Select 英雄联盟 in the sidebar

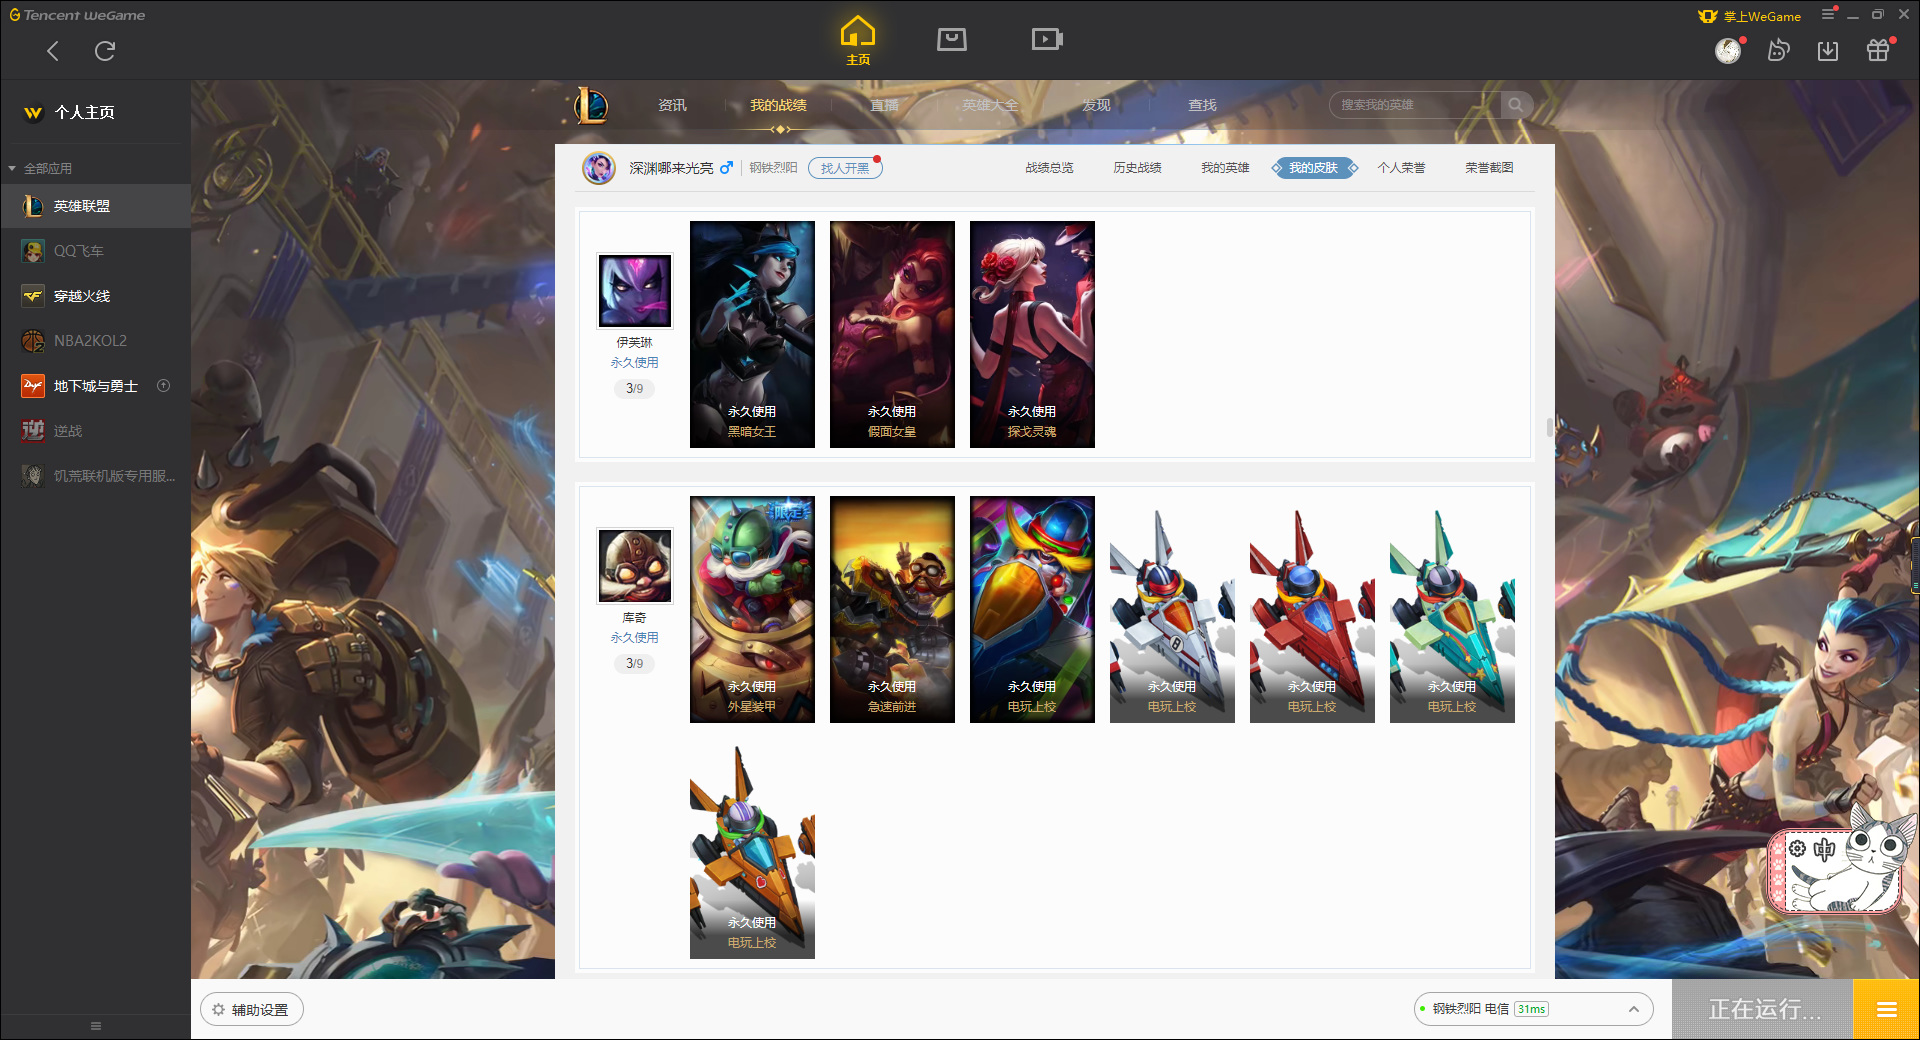pos(95,206)
